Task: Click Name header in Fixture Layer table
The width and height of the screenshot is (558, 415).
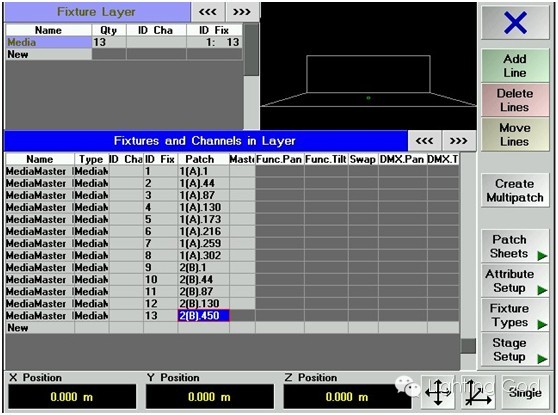Action: 49,30
